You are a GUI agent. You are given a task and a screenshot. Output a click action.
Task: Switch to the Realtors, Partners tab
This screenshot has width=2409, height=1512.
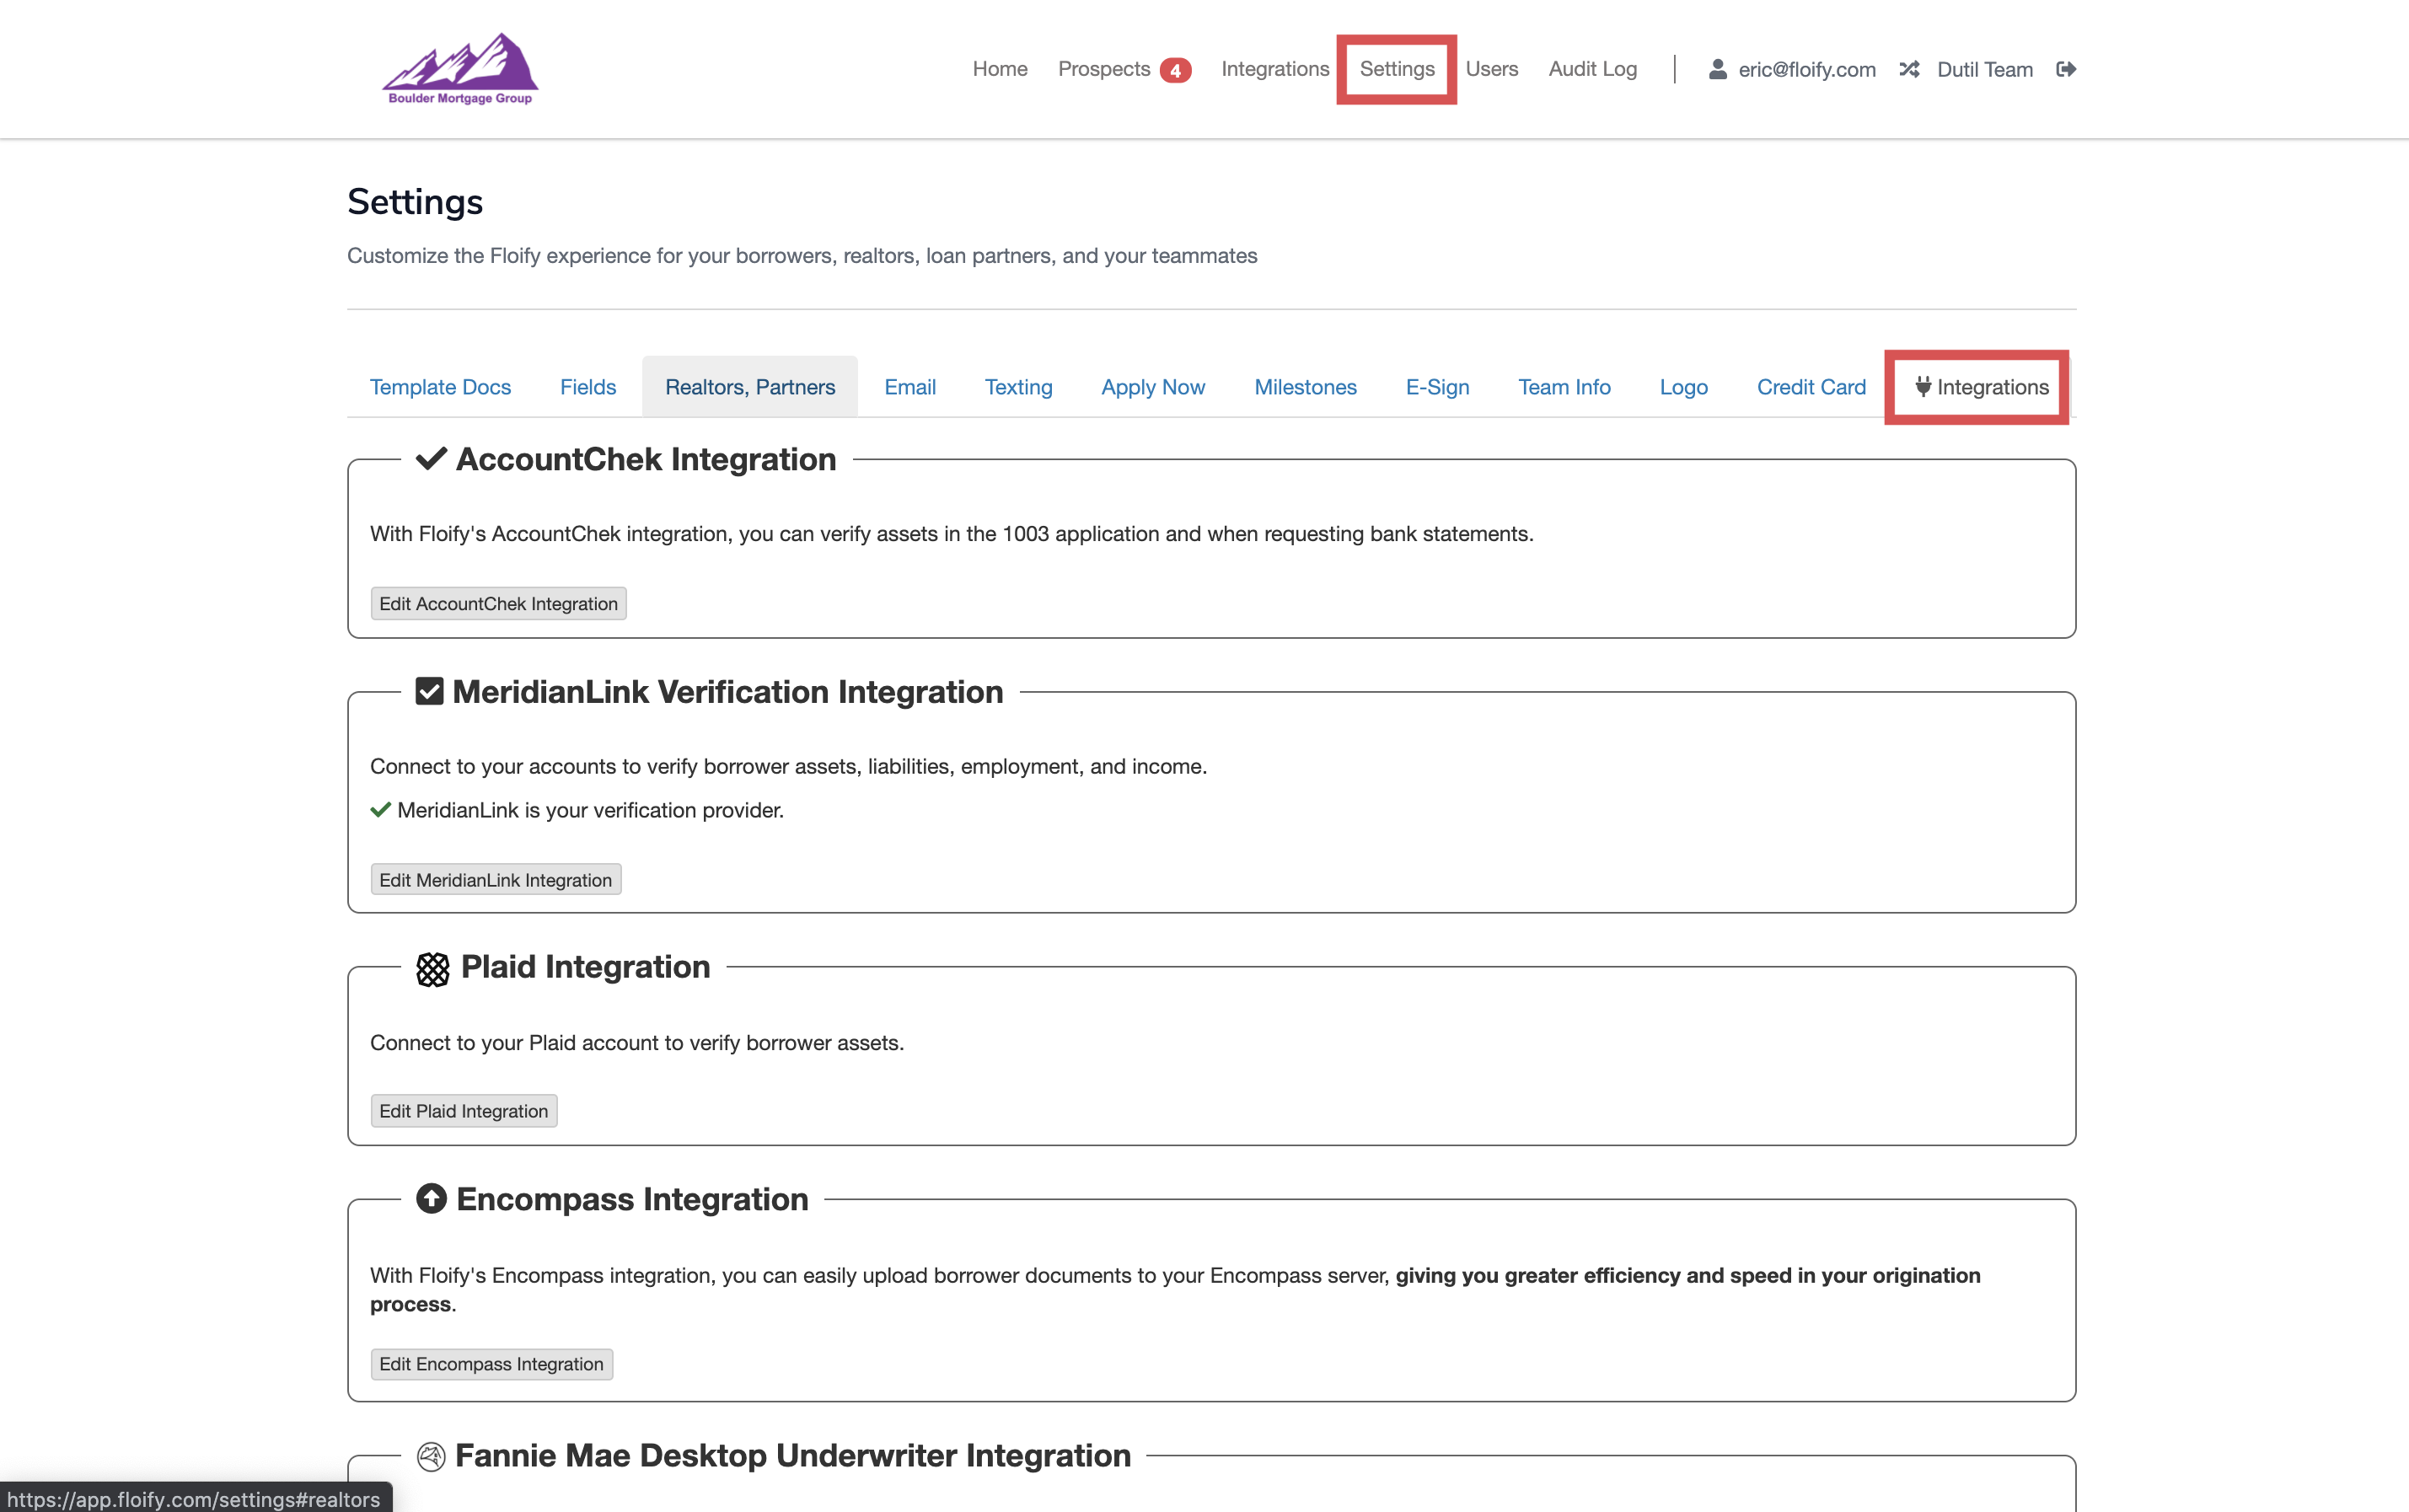coord(750,387)
